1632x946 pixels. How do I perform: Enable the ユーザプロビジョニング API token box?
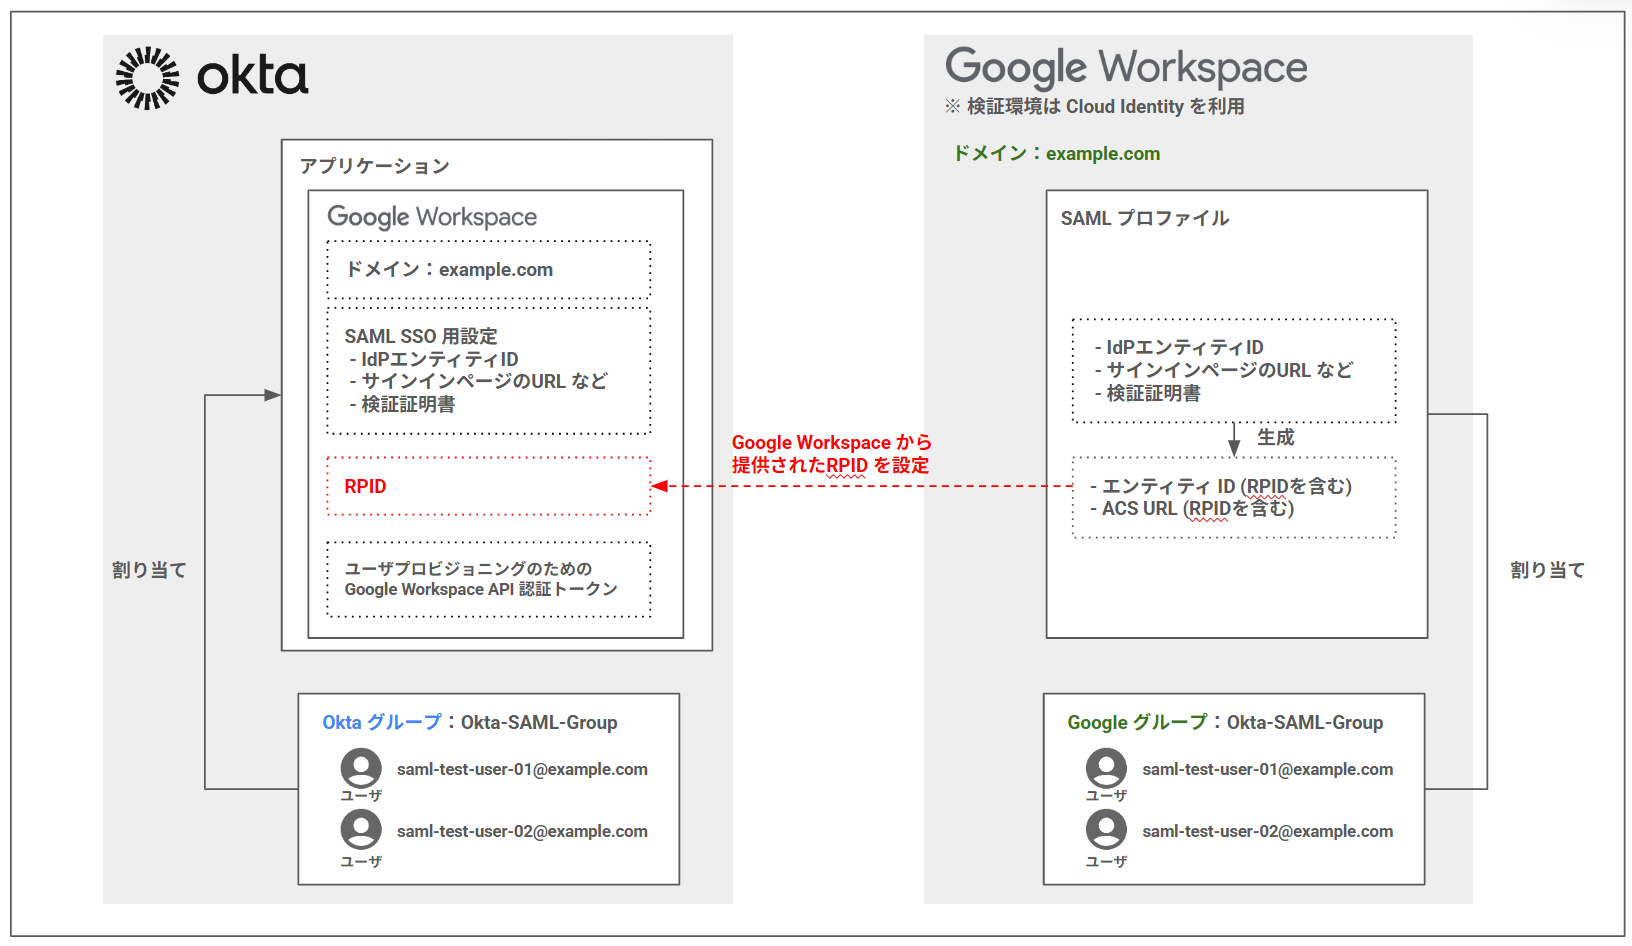pos(488,578)
